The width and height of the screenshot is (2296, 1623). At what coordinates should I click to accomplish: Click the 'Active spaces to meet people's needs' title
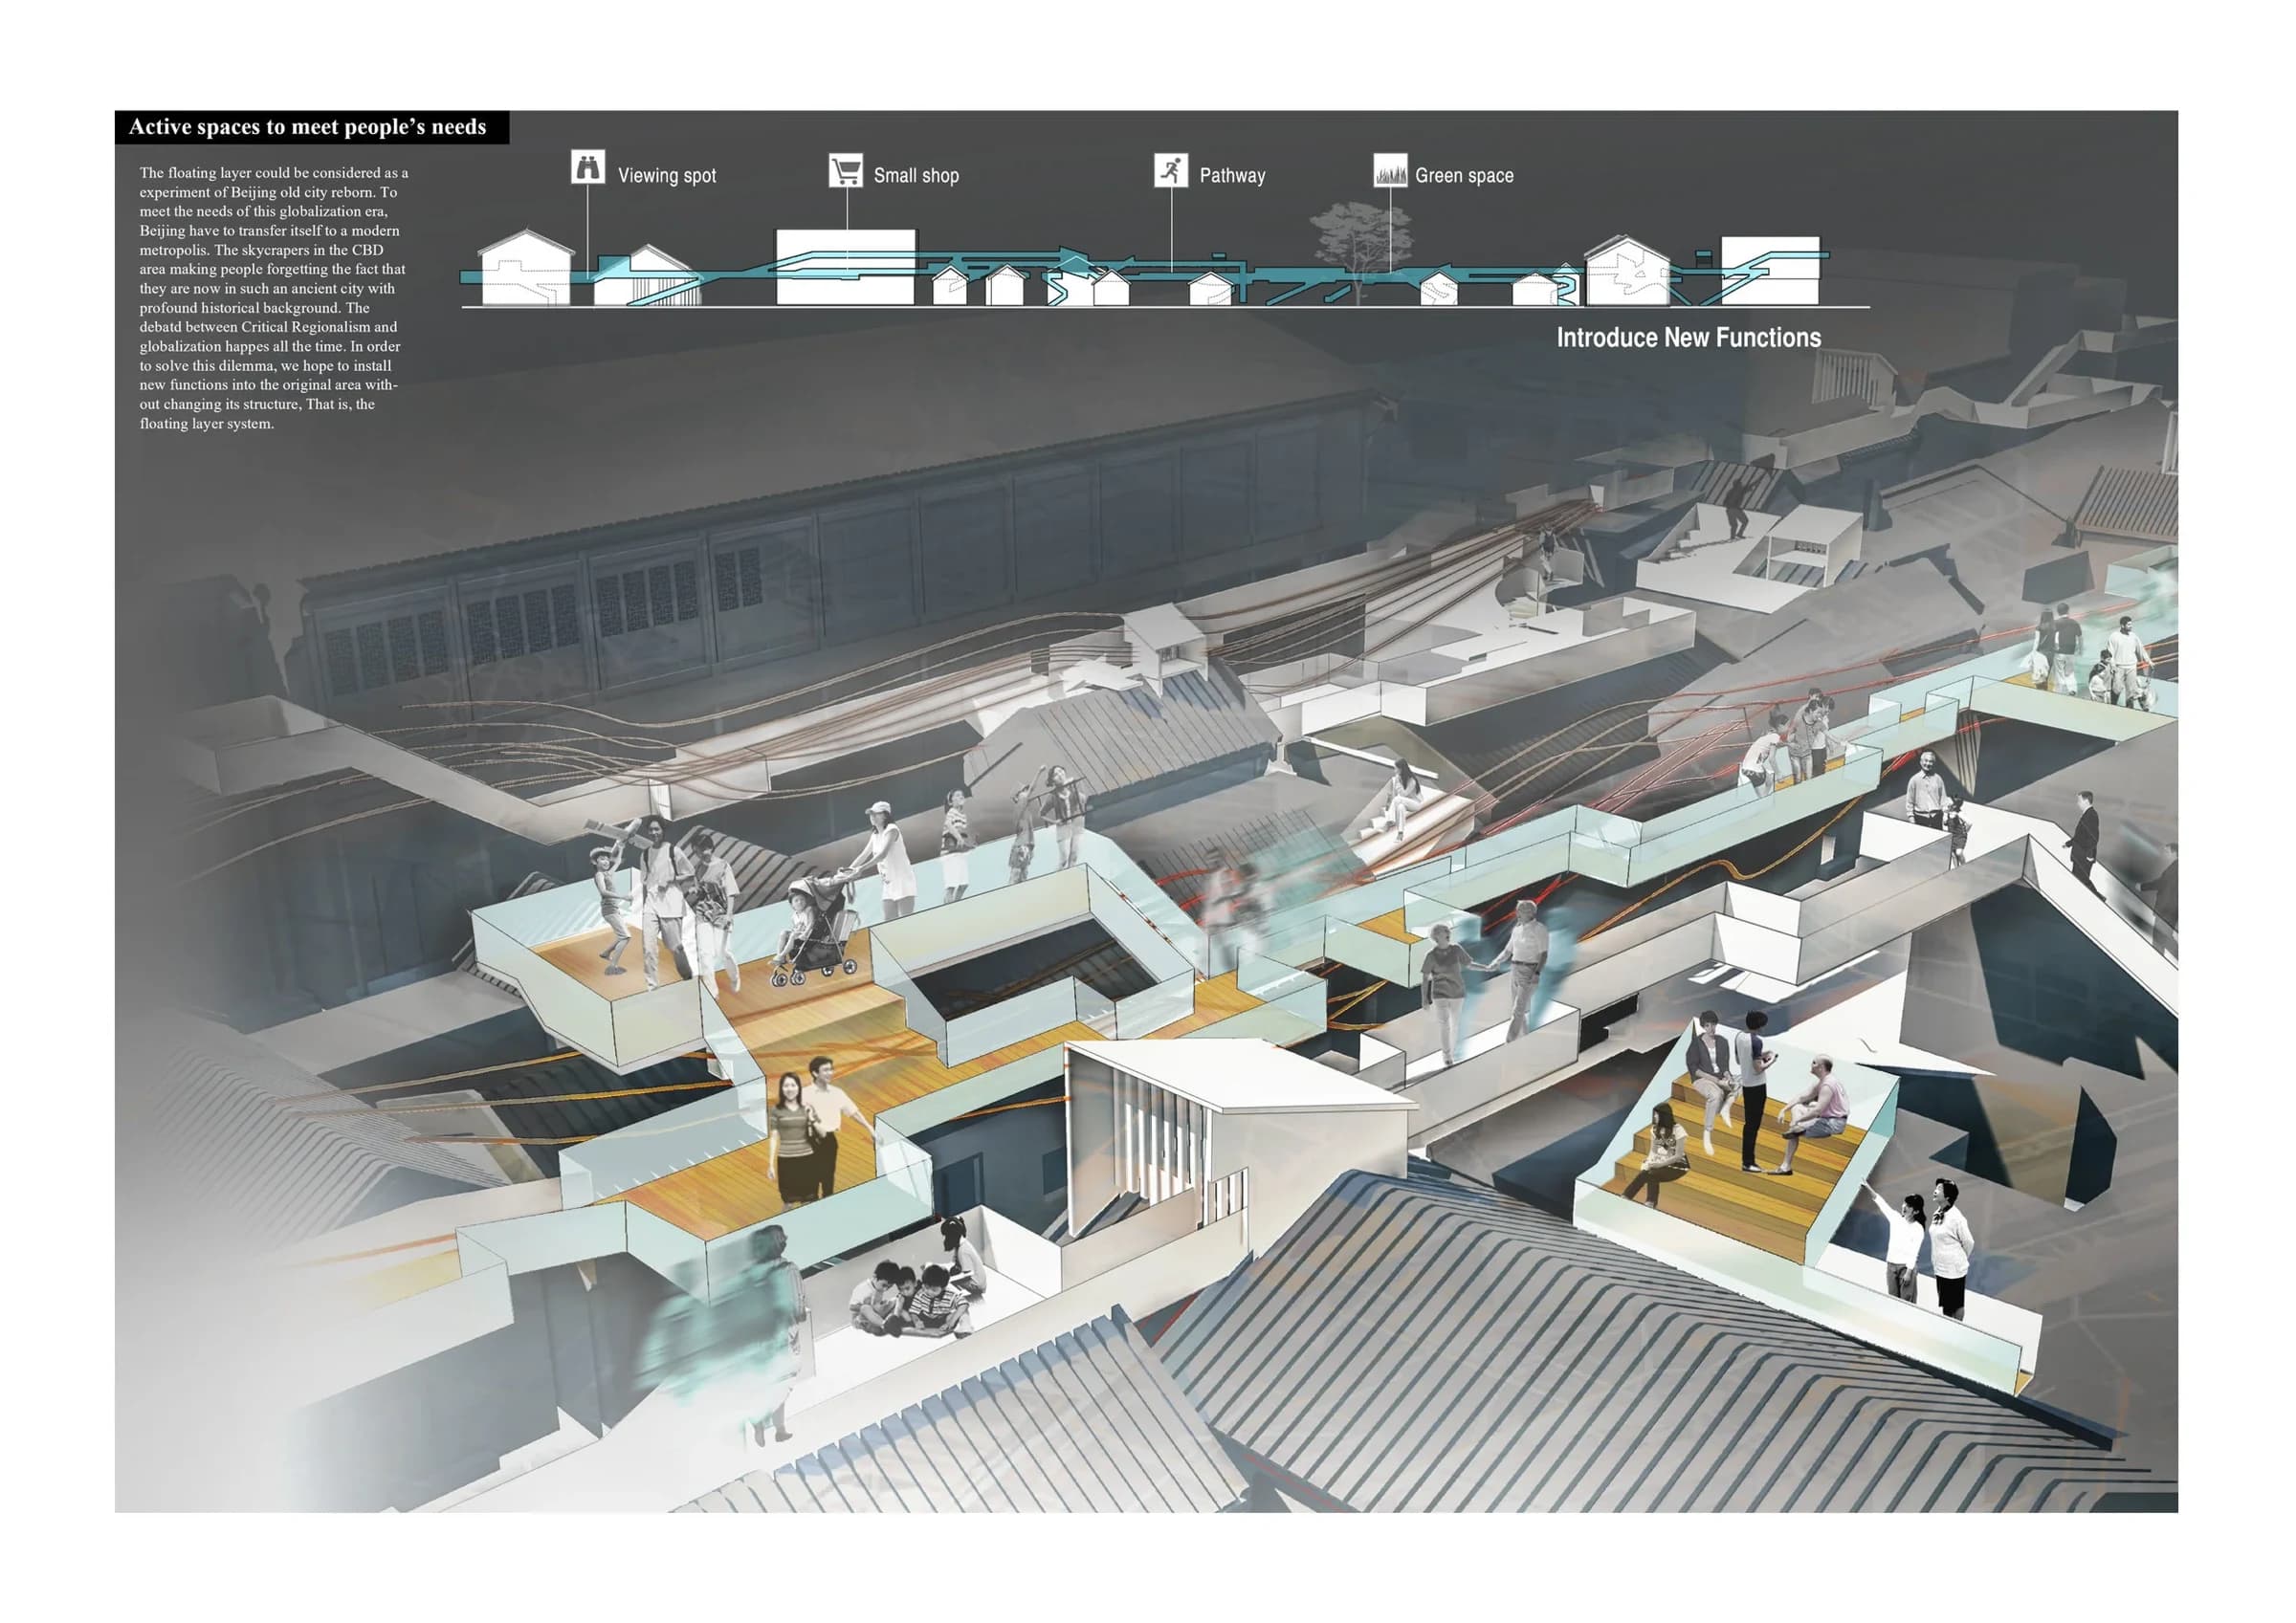[308, 127]
